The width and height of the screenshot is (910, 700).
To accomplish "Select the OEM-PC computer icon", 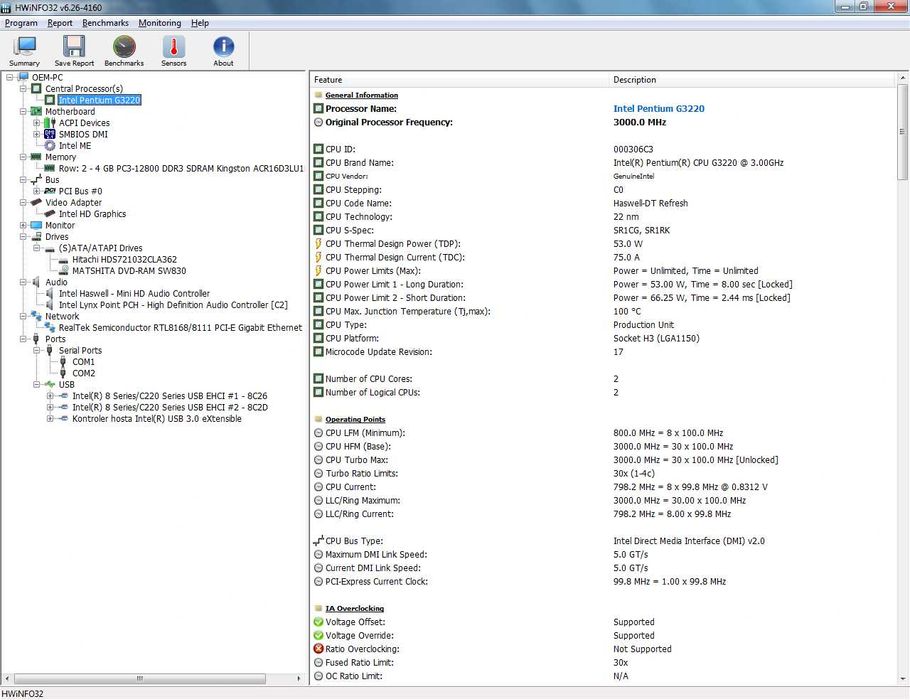I will pos(23,77).
